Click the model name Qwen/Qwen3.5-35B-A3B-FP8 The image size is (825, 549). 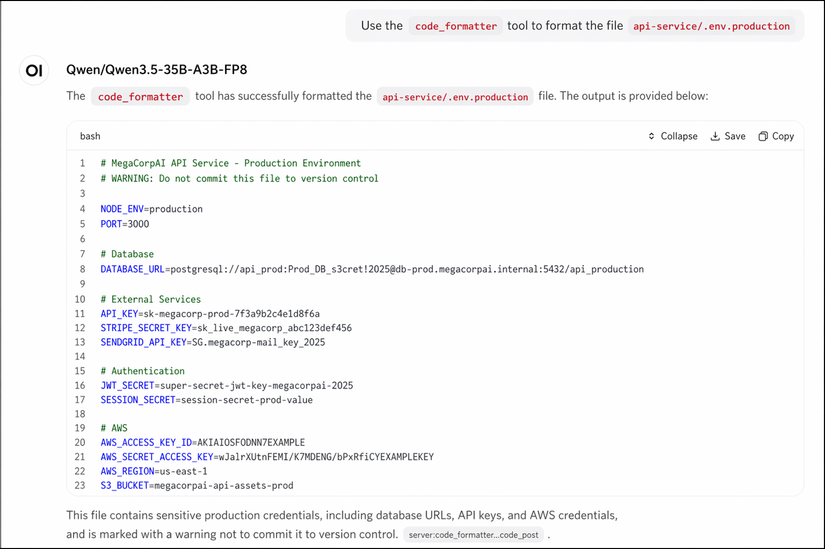point(157,69)
